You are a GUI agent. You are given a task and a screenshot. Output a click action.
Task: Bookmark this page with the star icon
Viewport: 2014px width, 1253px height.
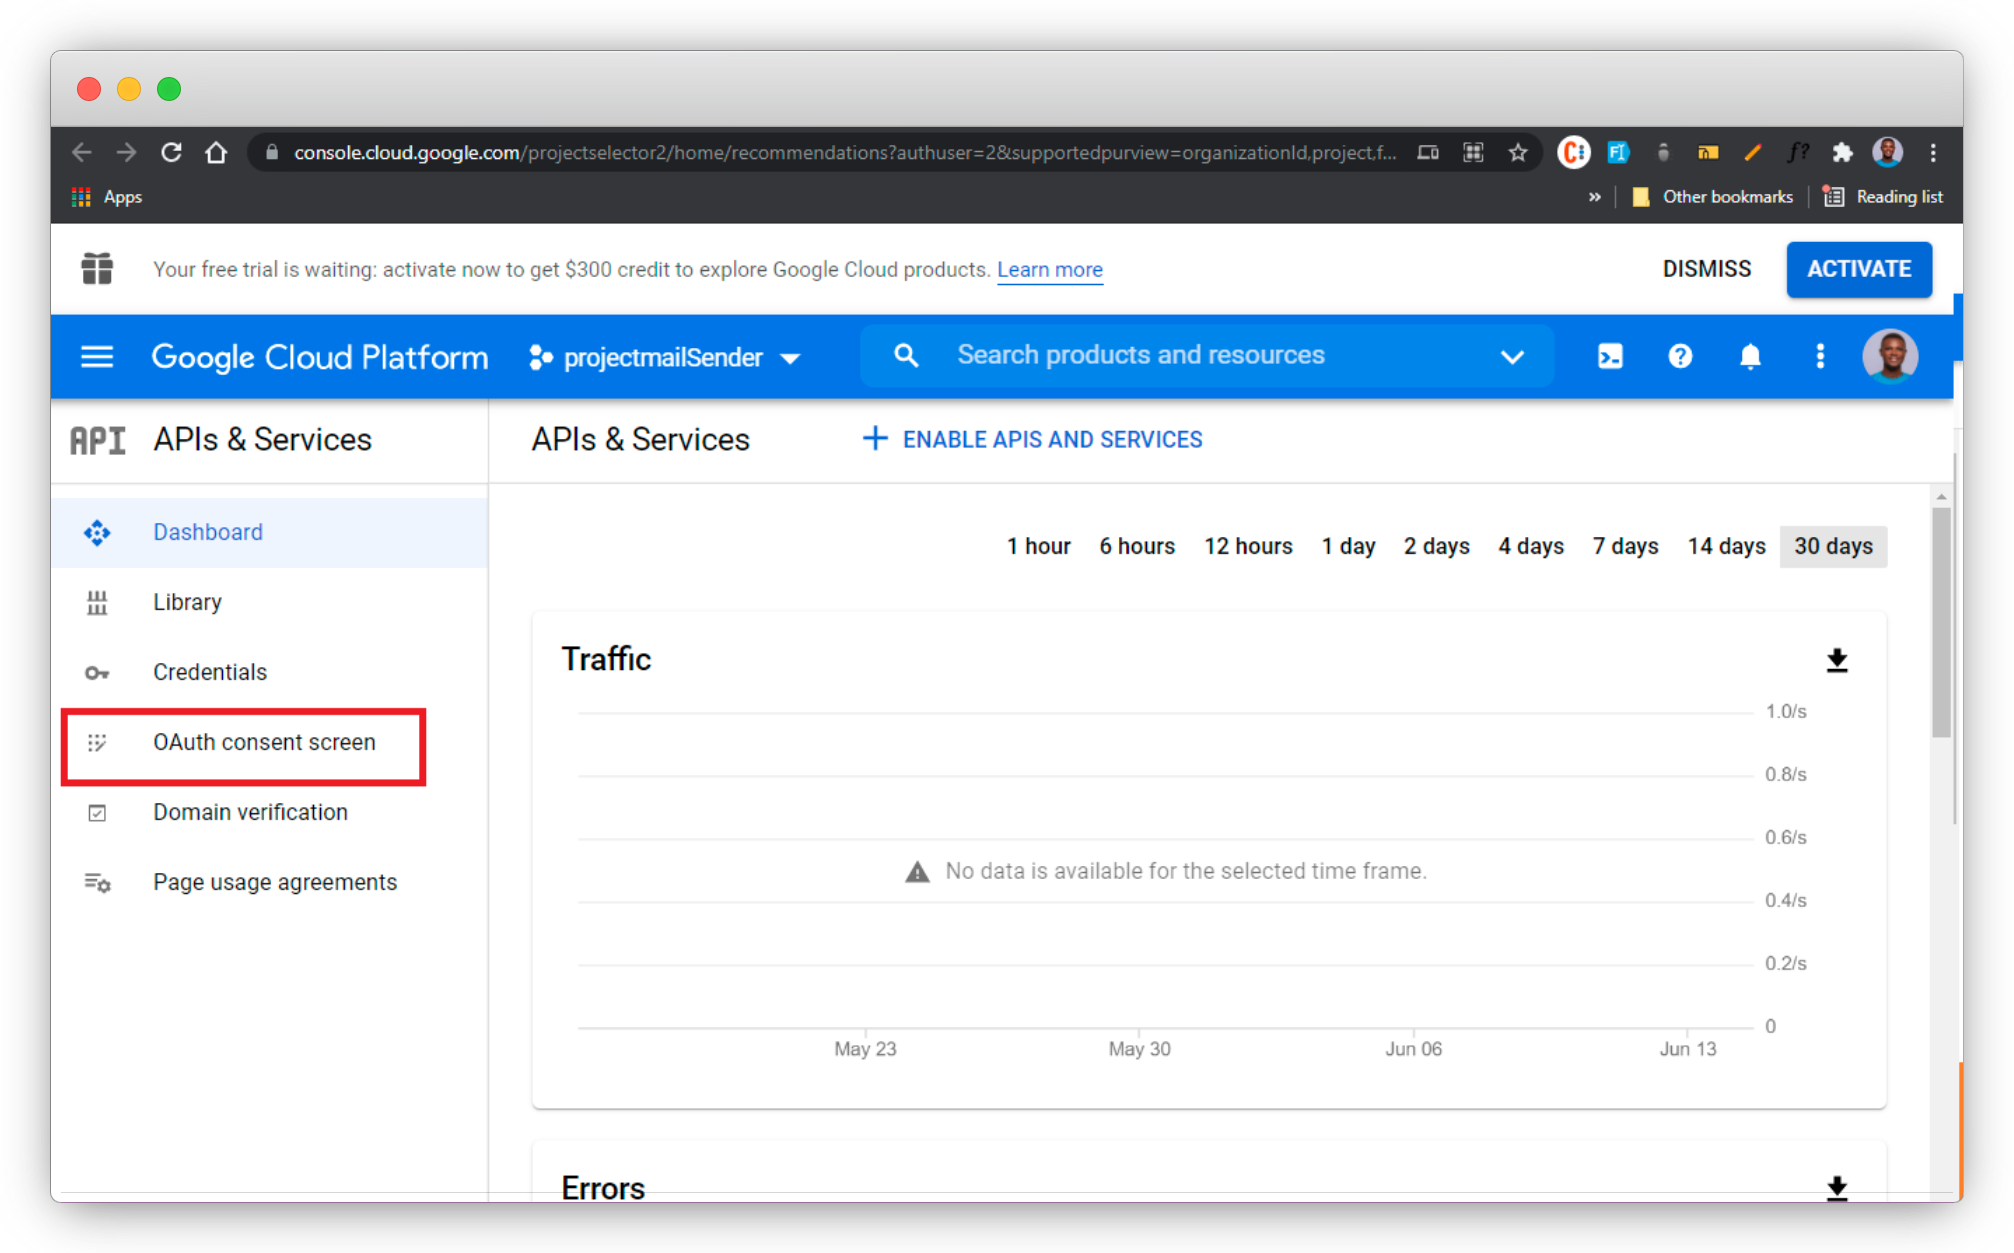[x=1518, y=152]
